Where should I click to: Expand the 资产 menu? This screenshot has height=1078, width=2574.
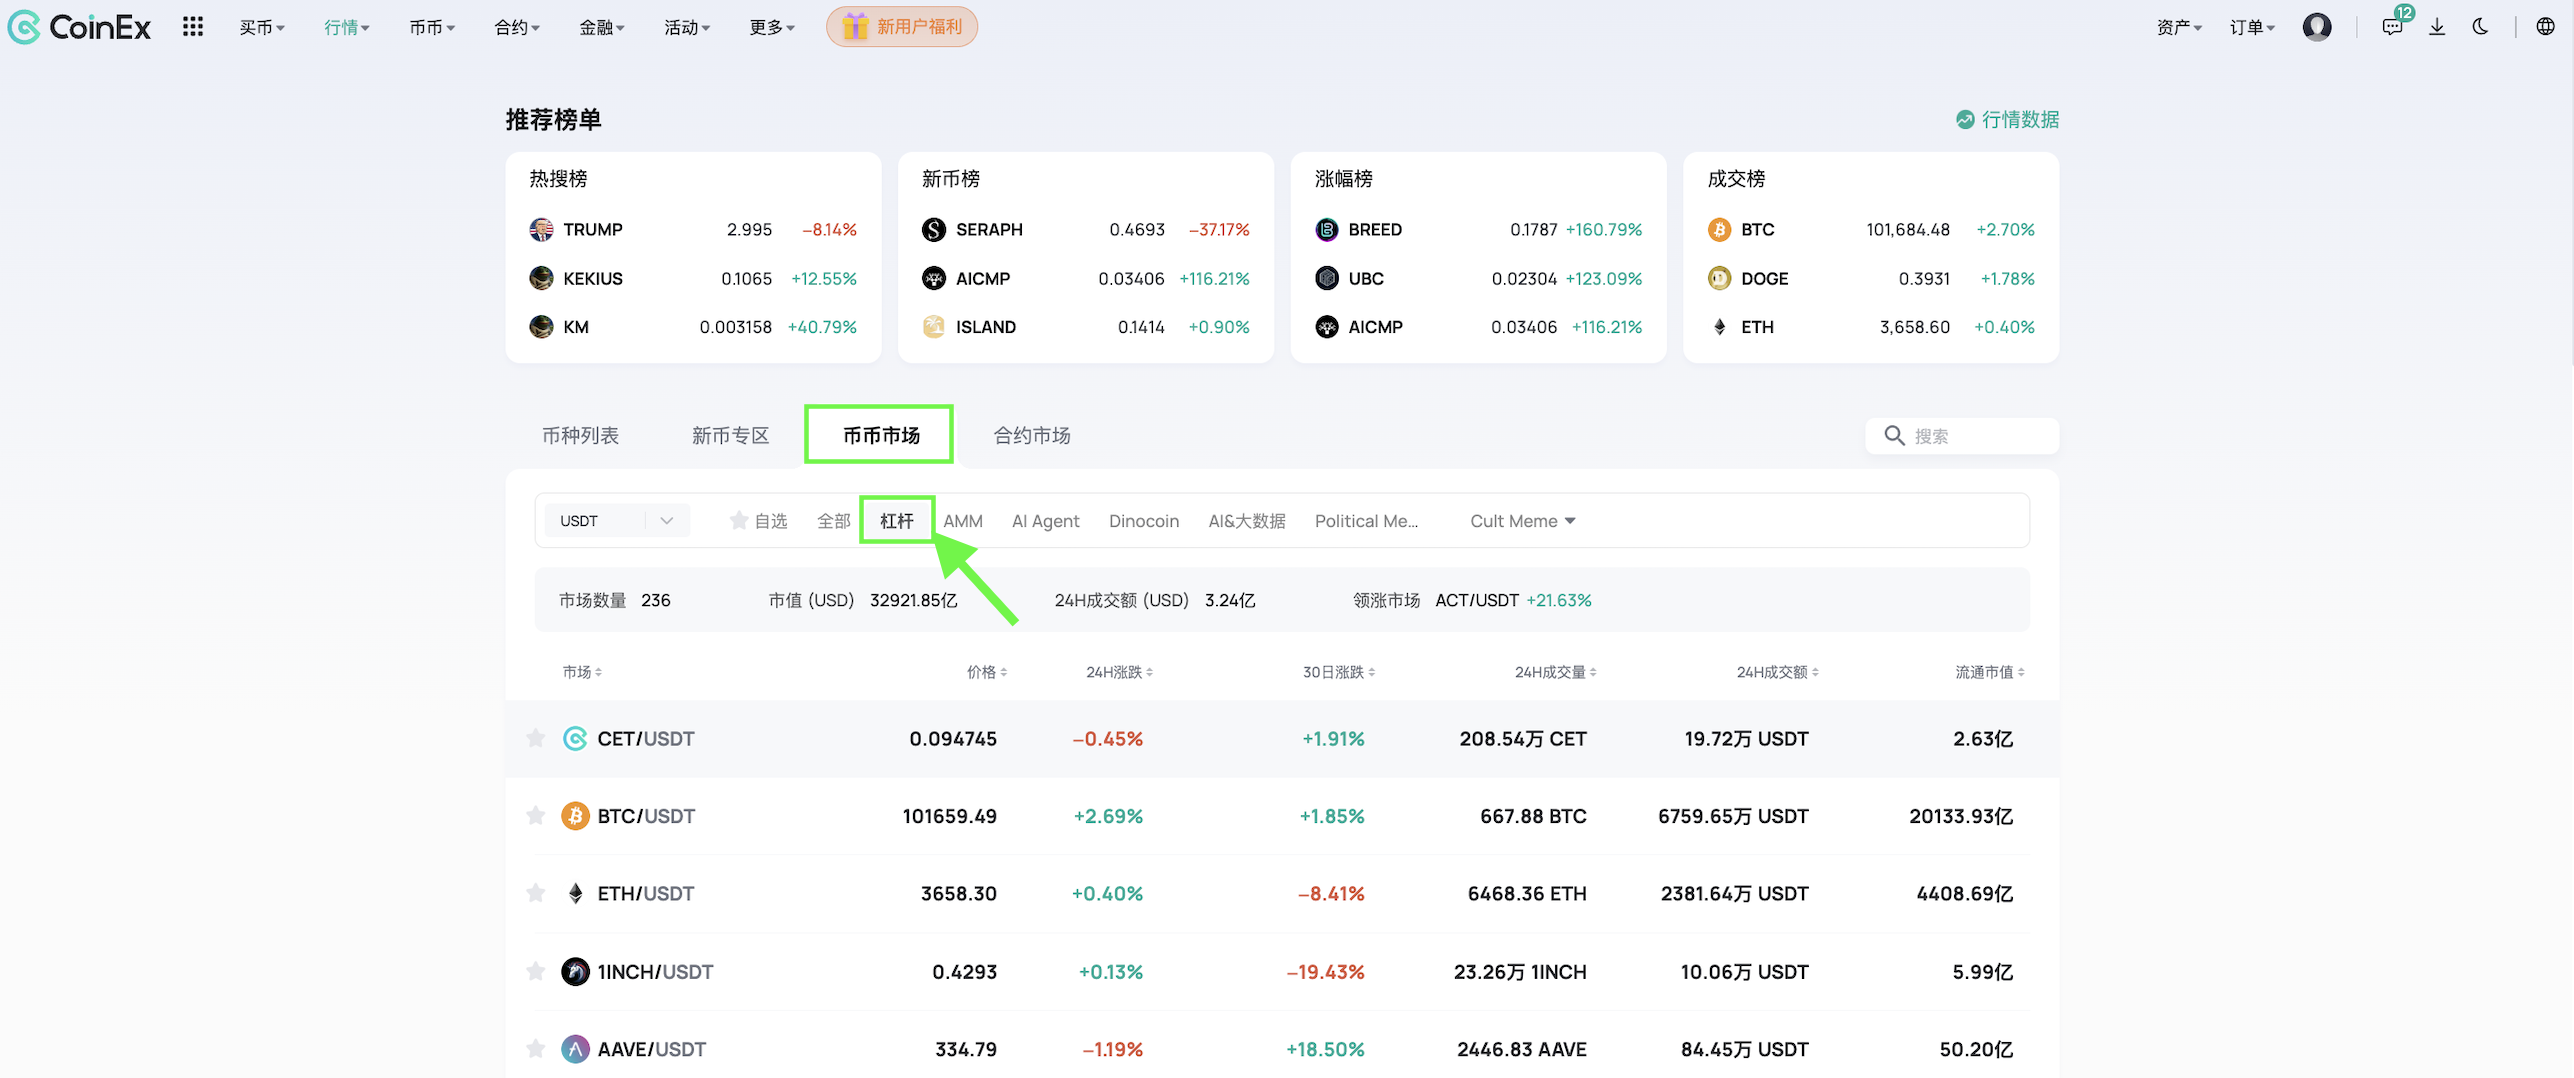pyautogui.click(x=2179, y=27)
